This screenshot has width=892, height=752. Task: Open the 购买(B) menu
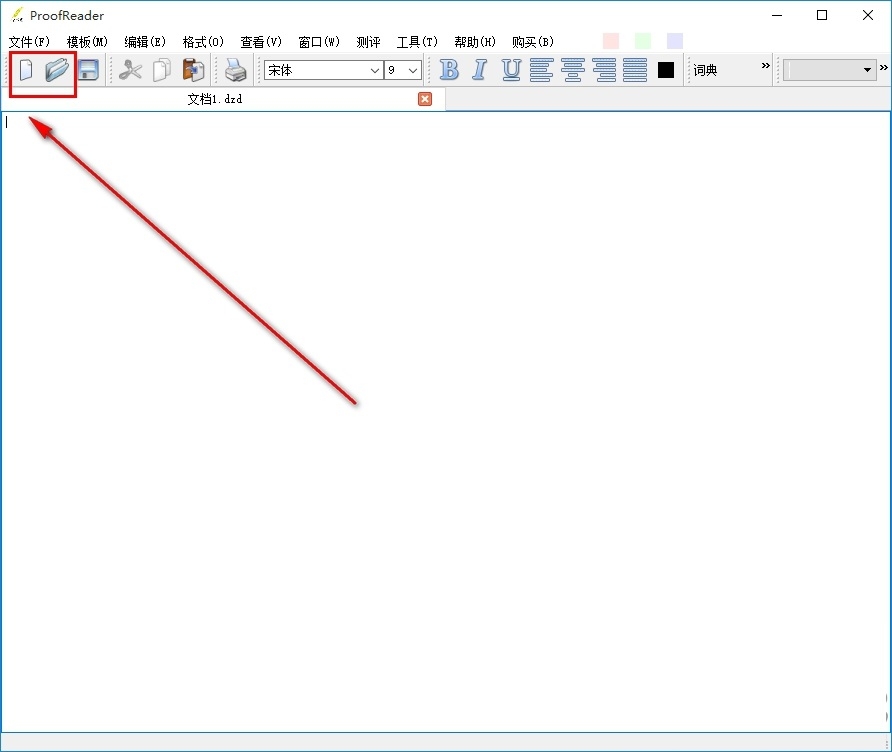[533, 42]
